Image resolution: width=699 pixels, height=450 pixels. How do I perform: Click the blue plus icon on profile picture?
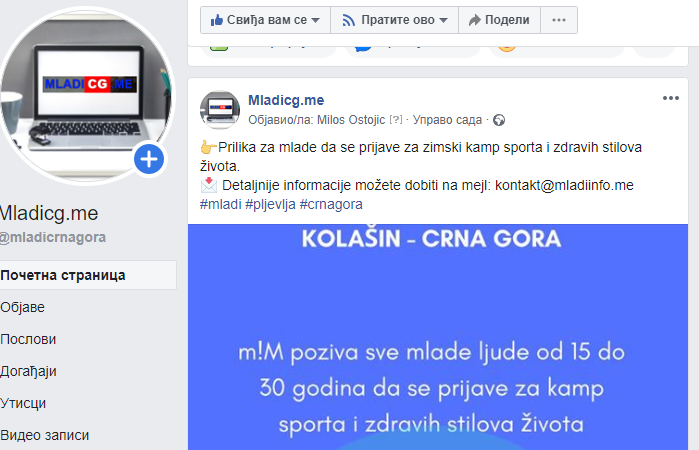[149, 159]
